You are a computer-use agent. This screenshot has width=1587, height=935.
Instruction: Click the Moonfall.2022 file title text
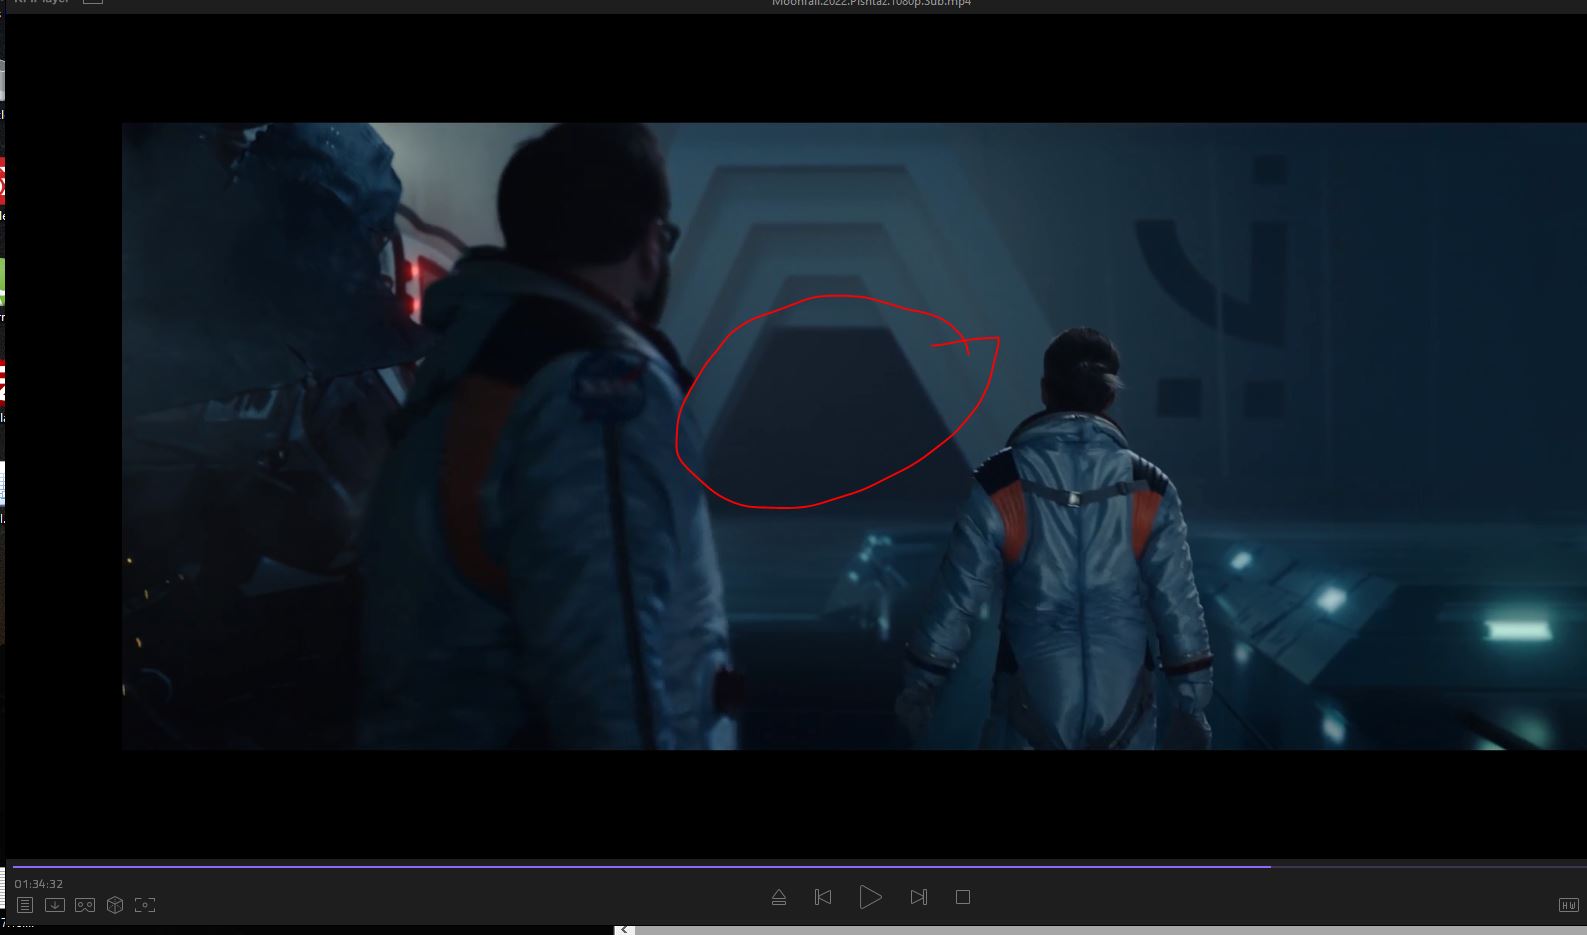(x=871, y=3)
